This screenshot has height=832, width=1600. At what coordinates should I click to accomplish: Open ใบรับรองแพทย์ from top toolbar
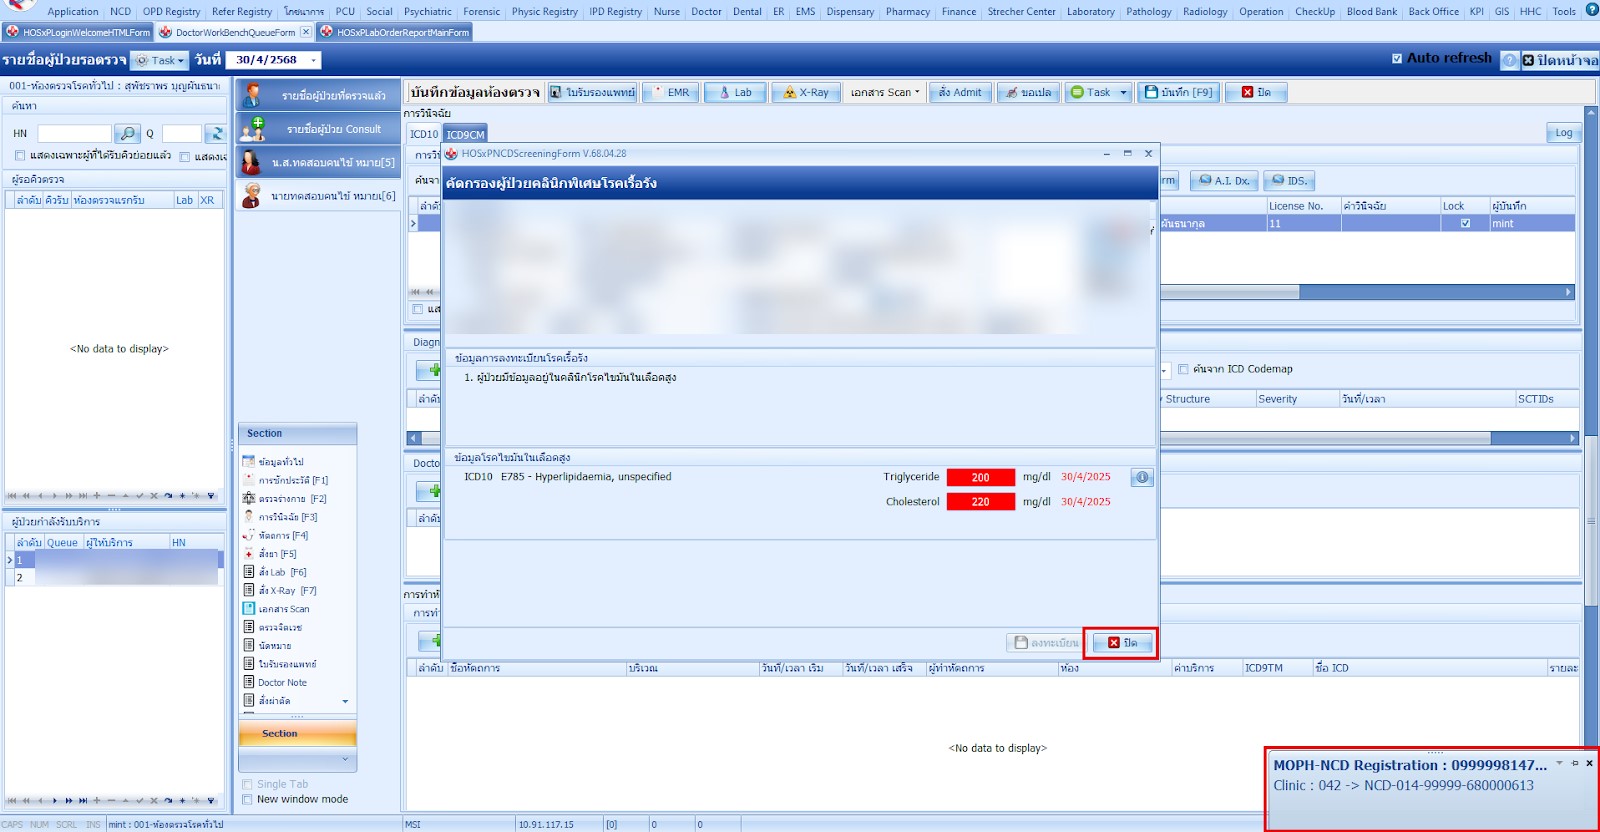(592, 92)
